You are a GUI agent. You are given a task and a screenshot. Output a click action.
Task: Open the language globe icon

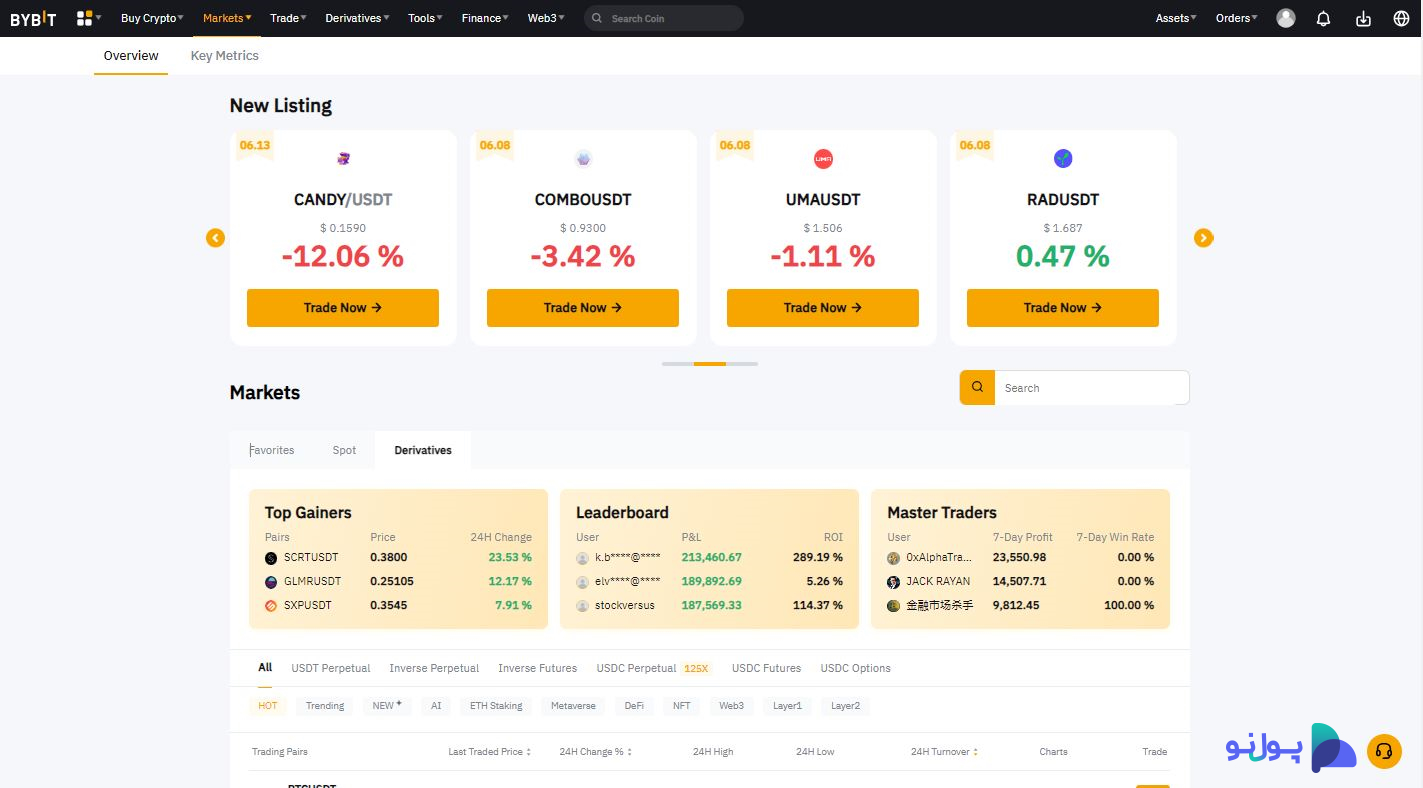[x=1401, y=18]
